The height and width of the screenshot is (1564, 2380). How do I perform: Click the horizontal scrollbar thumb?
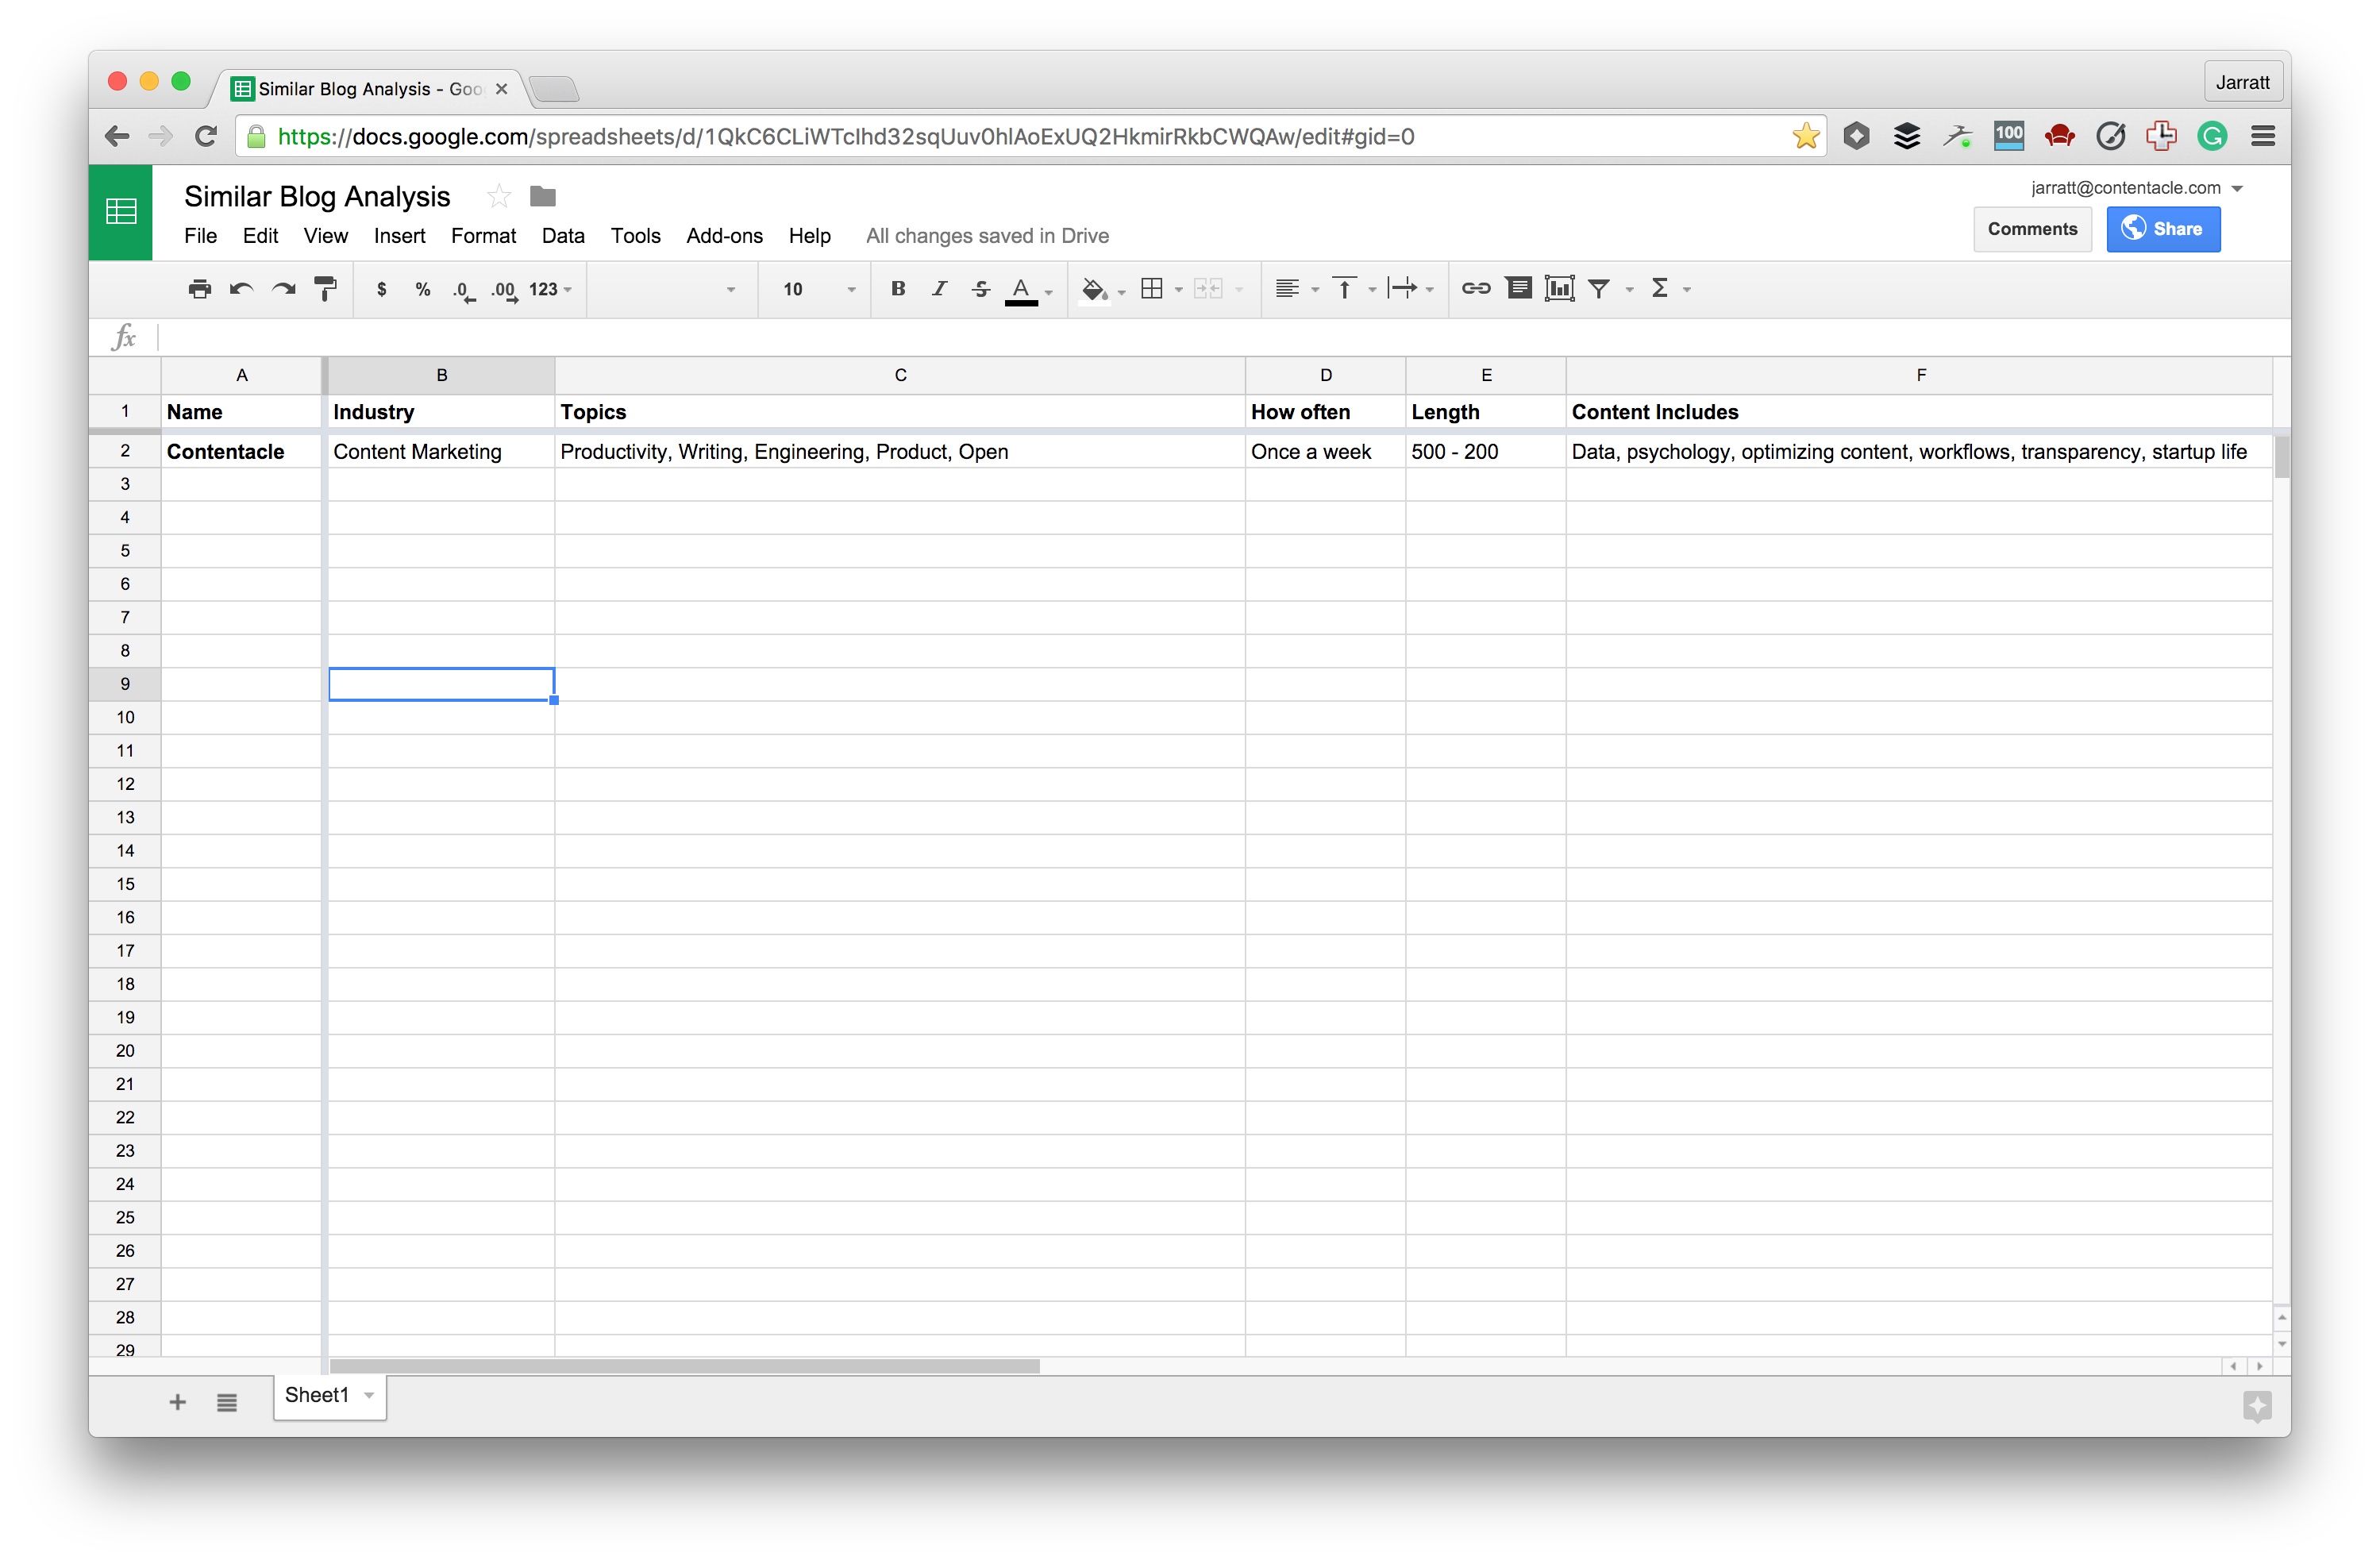685,1366
